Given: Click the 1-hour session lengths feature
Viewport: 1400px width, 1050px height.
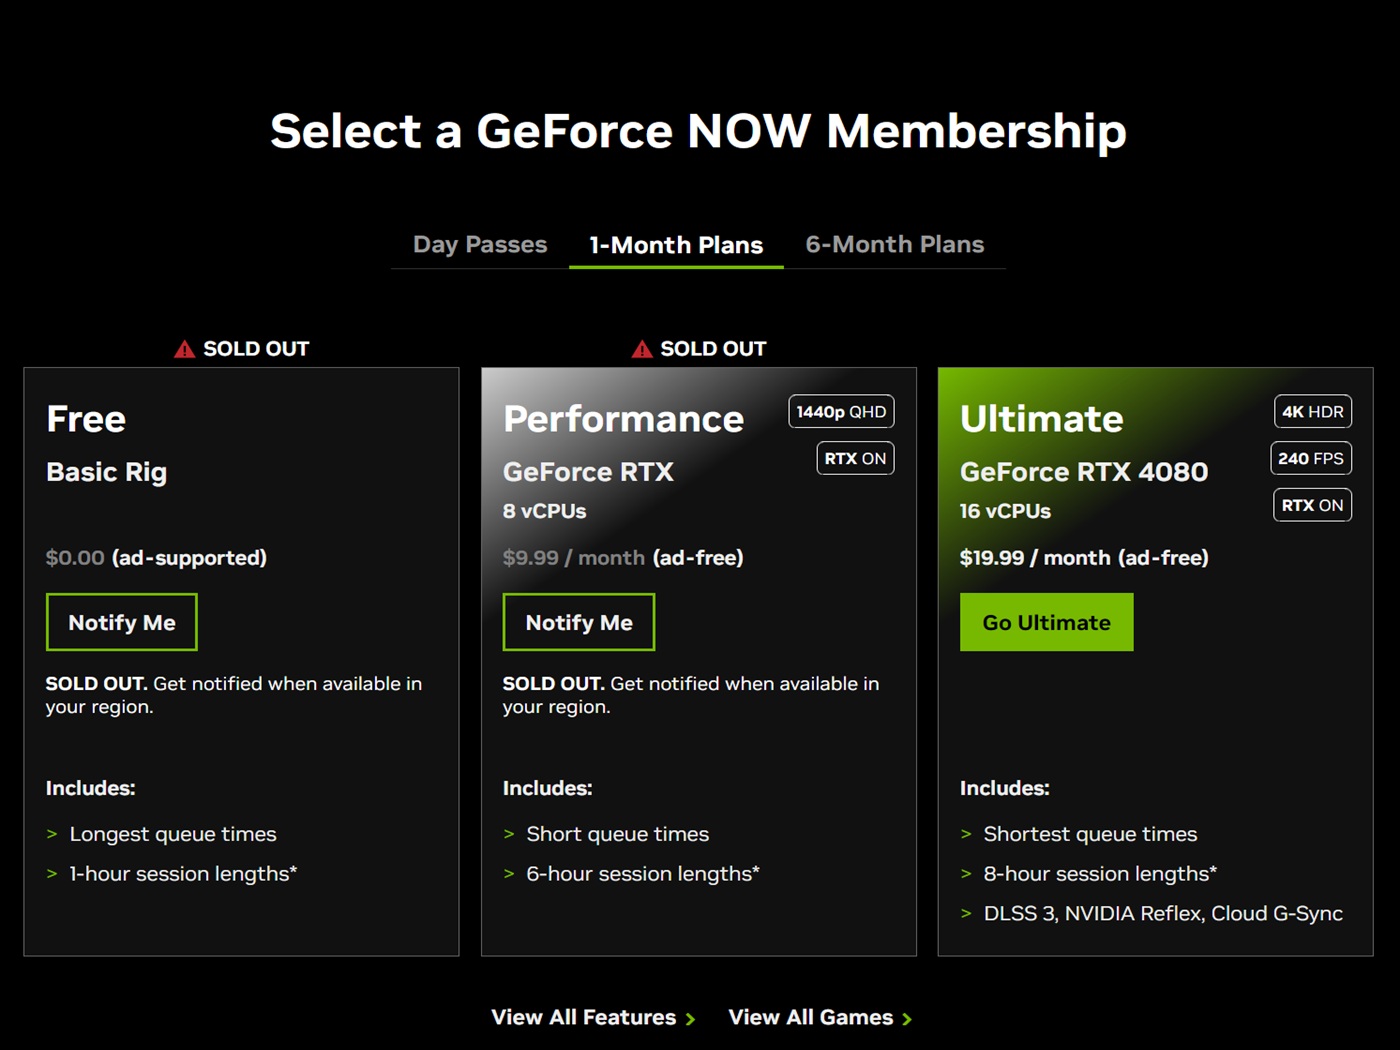Looking at the screenshot, I should point(183,874).
